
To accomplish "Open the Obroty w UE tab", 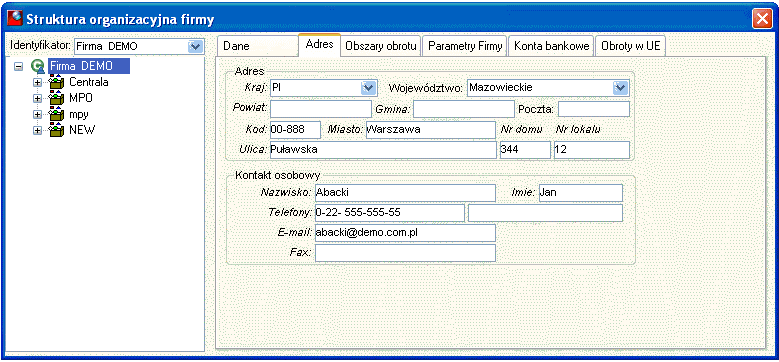I will (x=630, y=46).
